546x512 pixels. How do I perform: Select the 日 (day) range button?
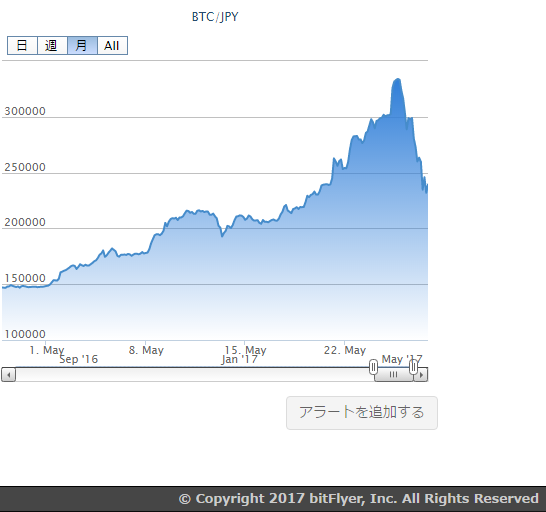22,45
